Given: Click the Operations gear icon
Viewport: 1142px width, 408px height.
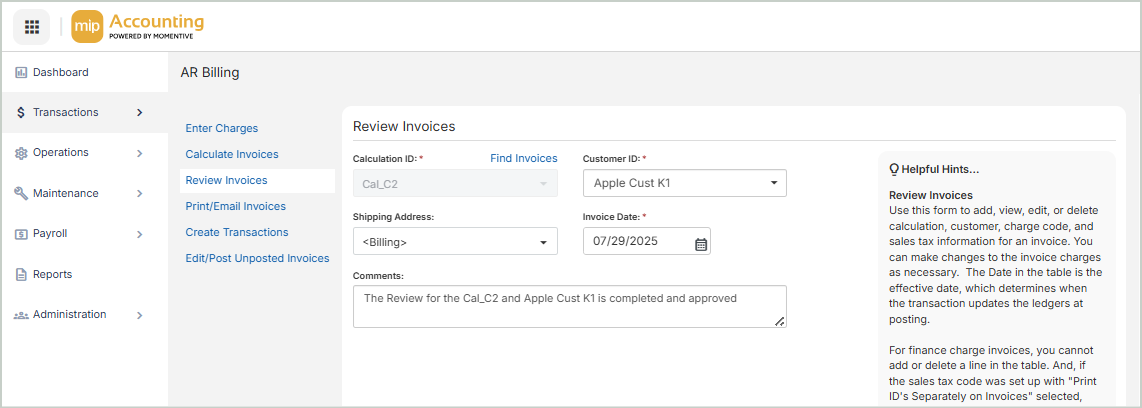Looking at the screenshot, I should 21,153.
